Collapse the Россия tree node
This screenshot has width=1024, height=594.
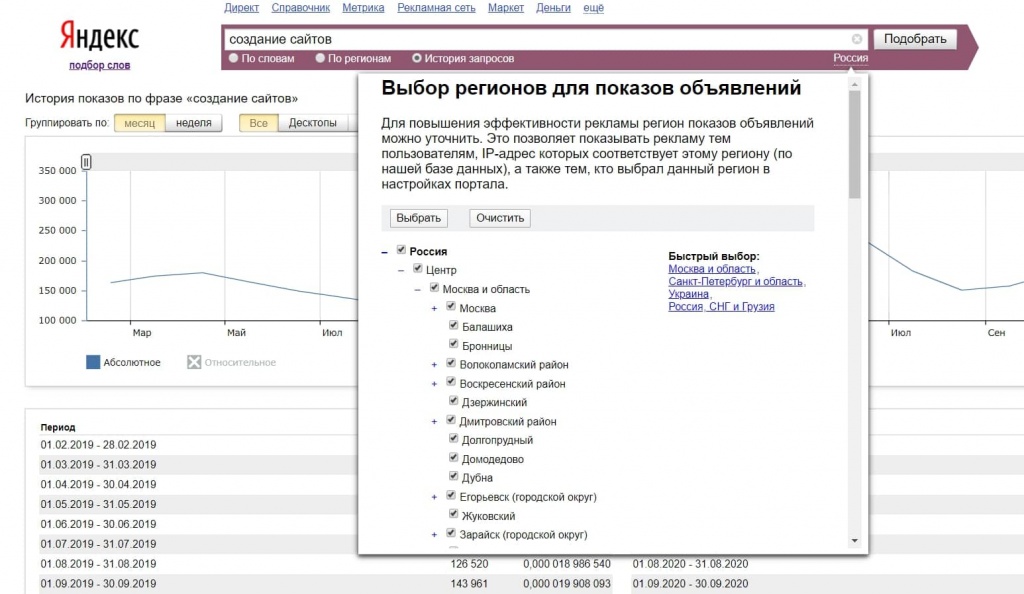384,252
